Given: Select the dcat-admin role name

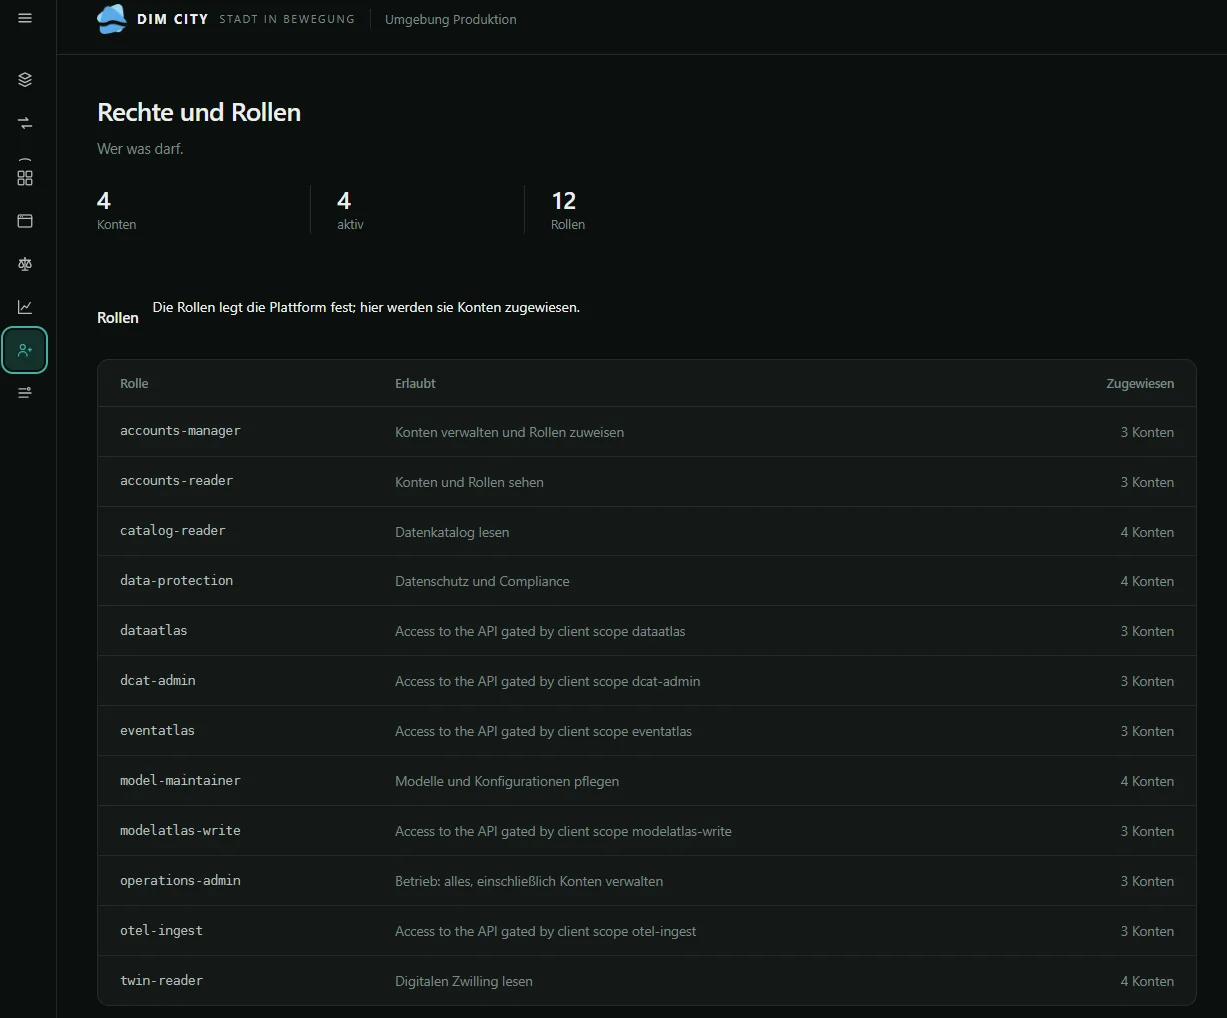Looking at the screenshot, I should pyautogui.click(x=158, y=681).
